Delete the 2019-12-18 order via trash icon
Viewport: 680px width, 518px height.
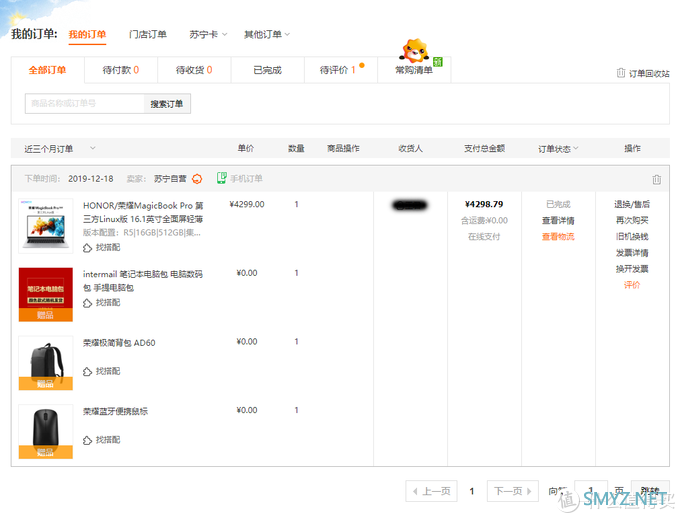(657, 179)
